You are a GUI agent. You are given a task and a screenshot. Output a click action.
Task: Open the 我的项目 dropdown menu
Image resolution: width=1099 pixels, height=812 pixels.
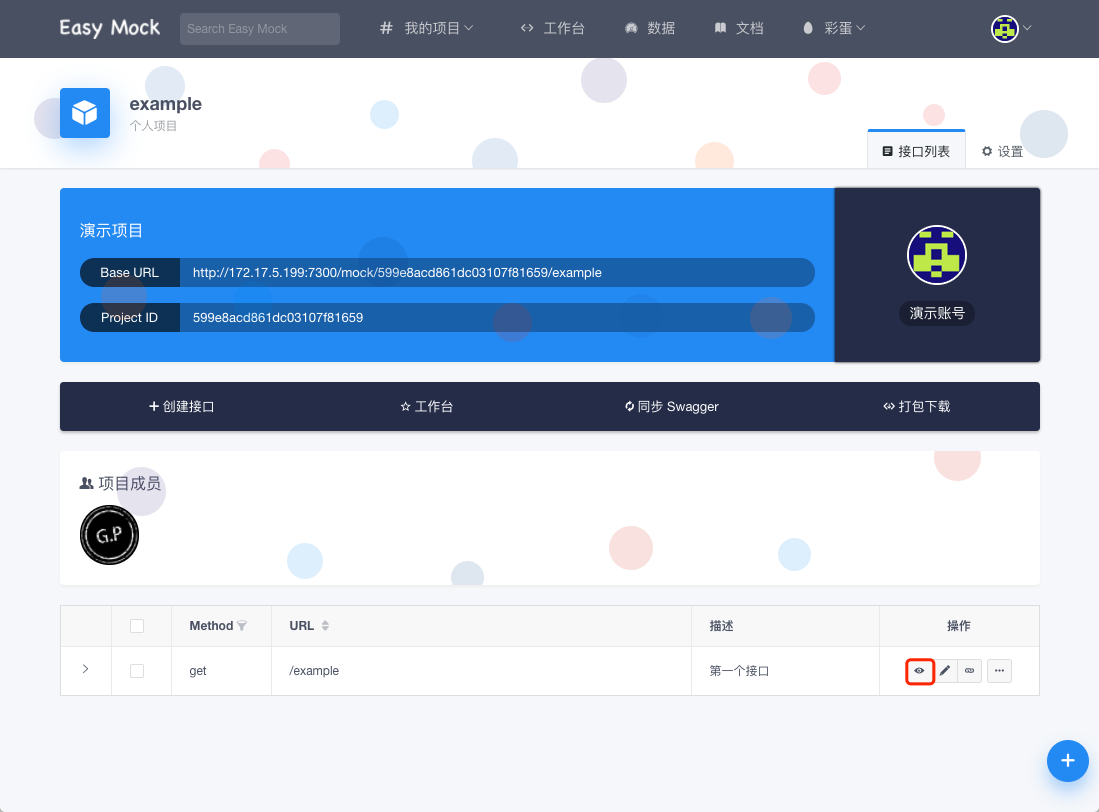[x=427, y=29]
